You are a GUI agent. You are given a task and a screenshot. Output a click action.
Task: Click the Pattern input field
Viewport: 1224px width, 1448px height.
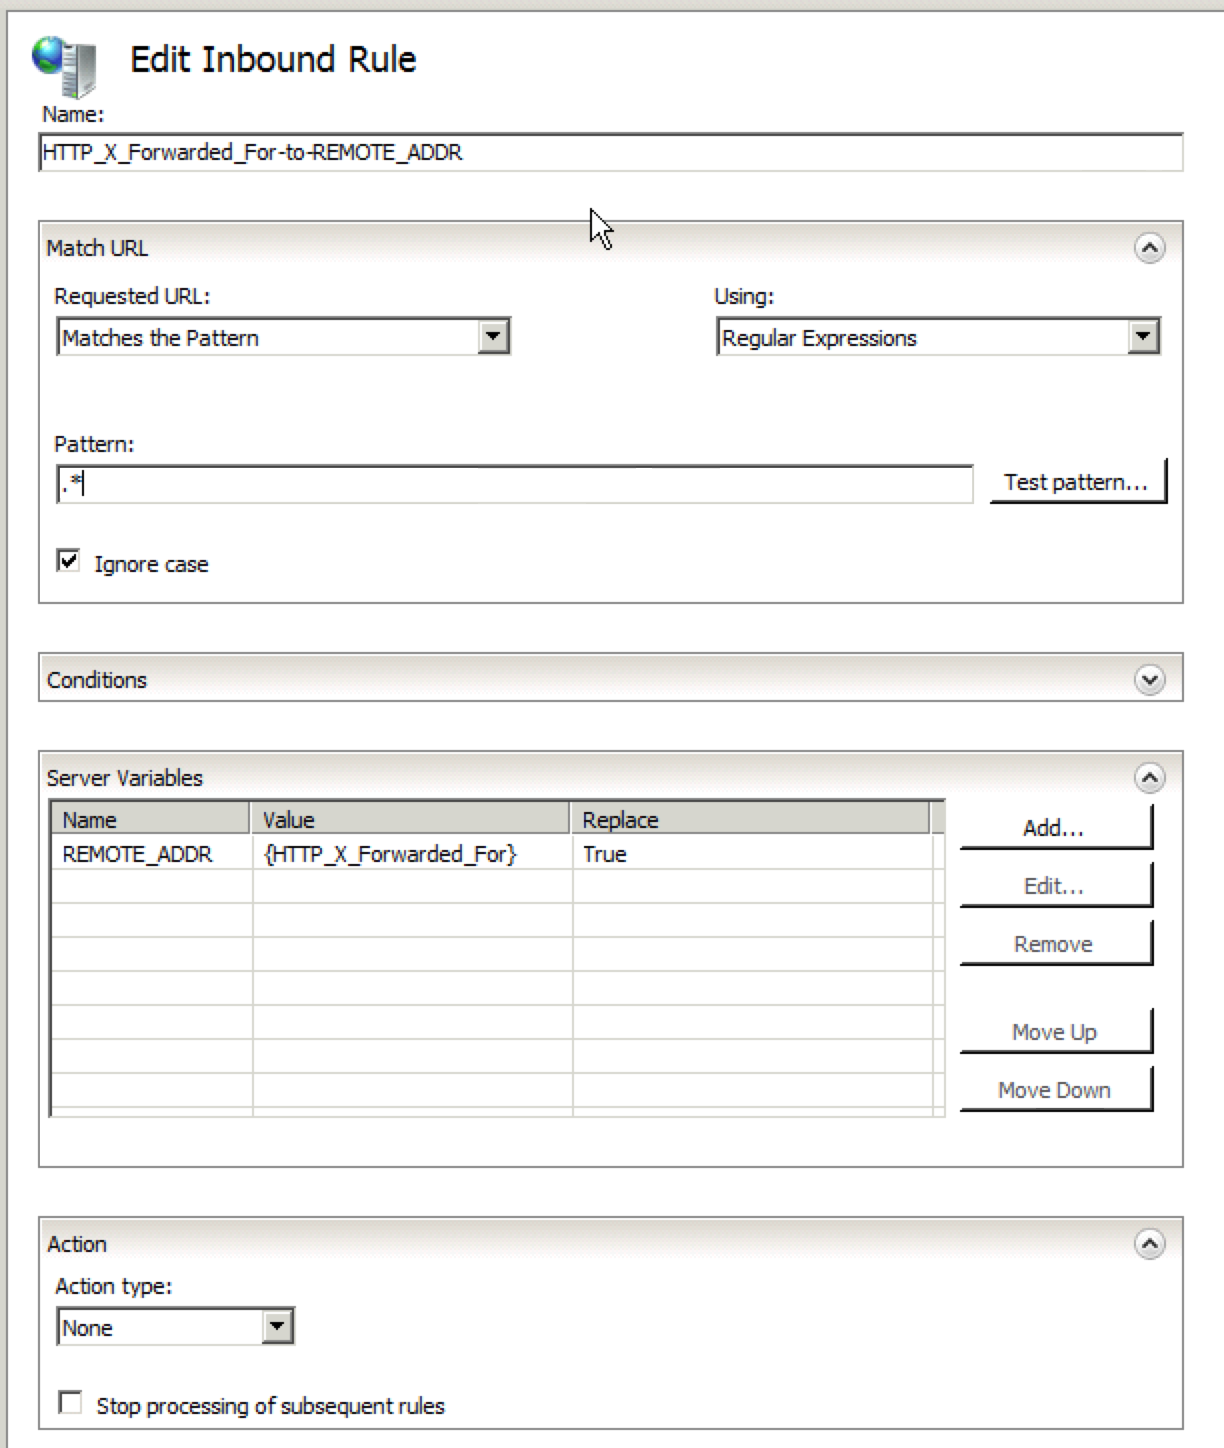click(x=515, y=484)
